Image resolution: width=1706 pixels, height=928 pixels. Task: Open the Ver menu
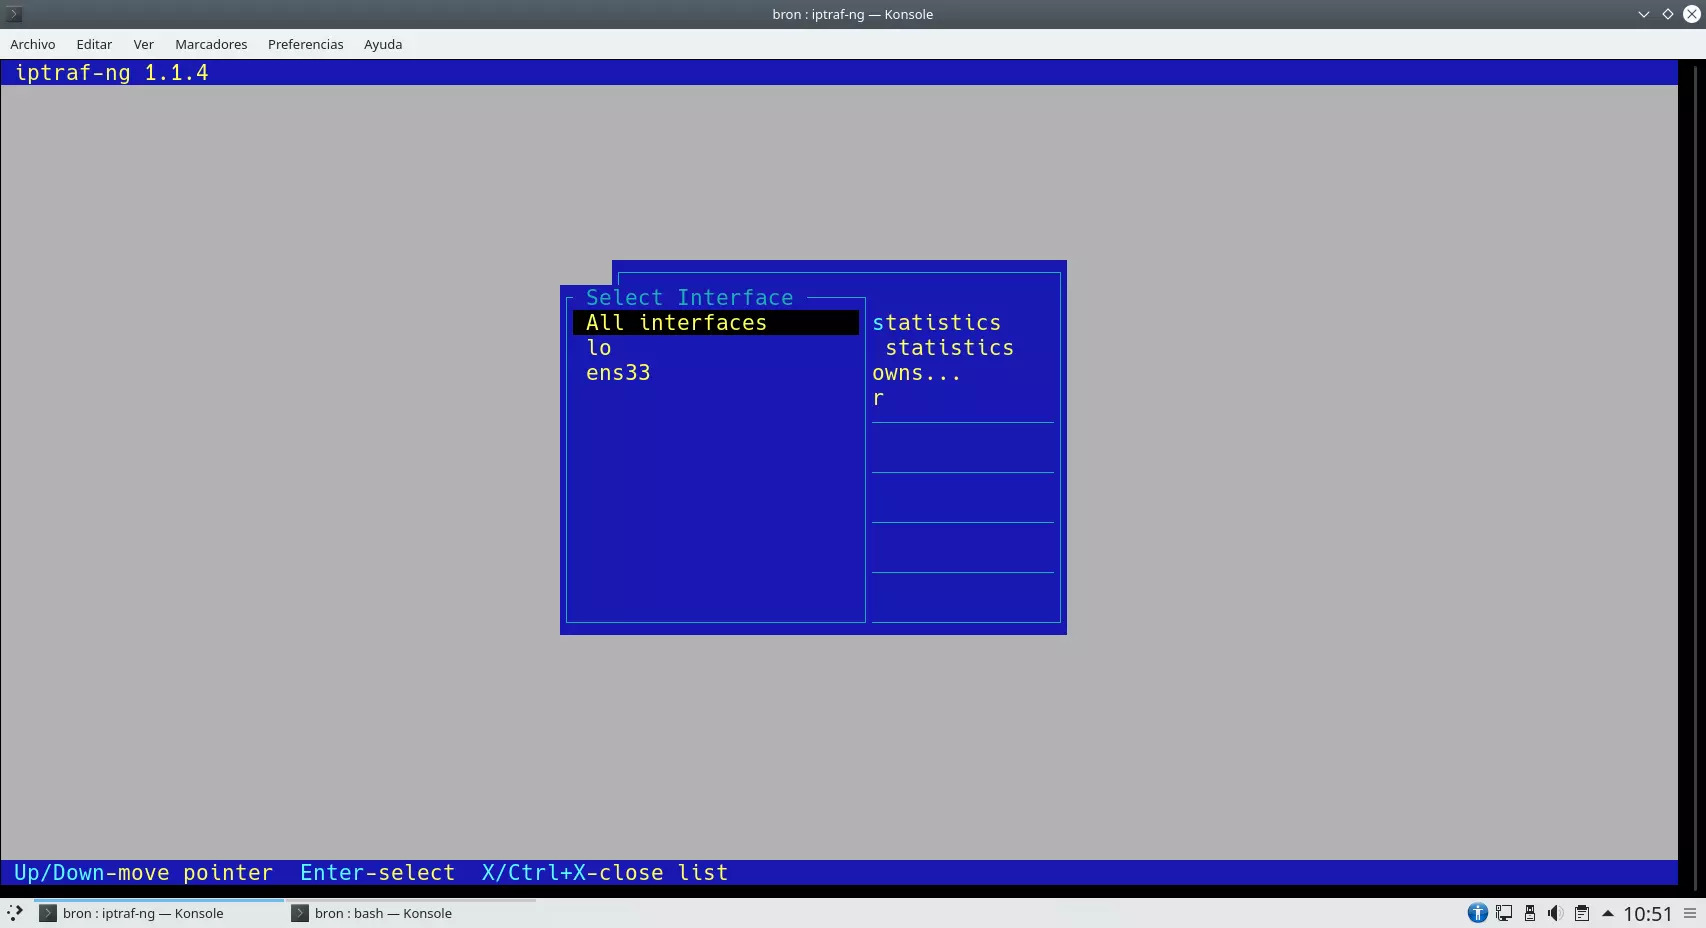[143, 44]
